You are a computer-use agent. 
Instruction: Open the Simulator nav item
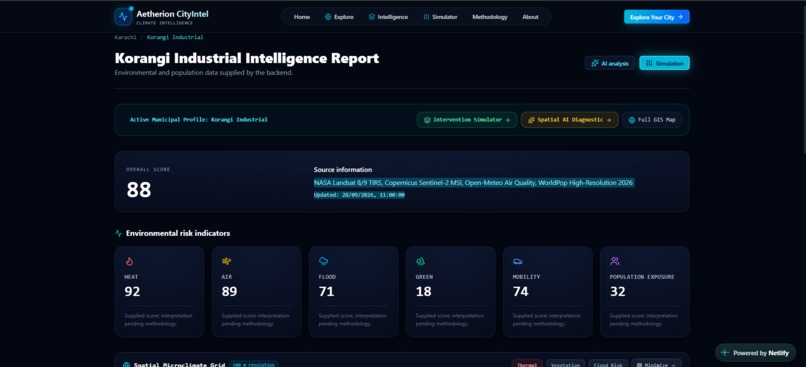point(440,17)
